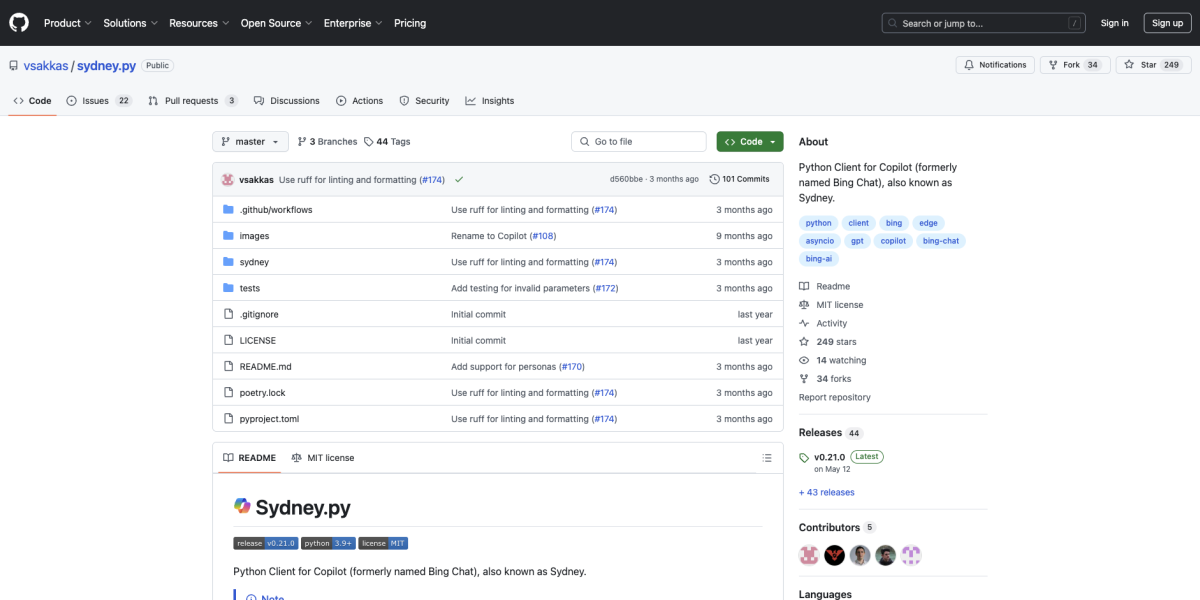Open the Notifications sign-in button
Viewport: 1200px width, 600px height.
point(995,65)
